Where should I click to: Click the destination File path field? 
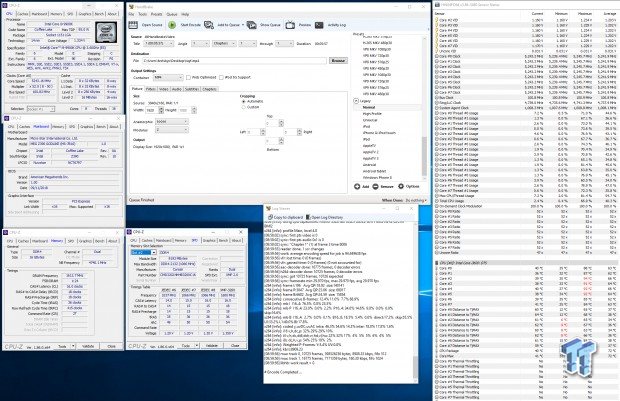click(x=234, y=61)
